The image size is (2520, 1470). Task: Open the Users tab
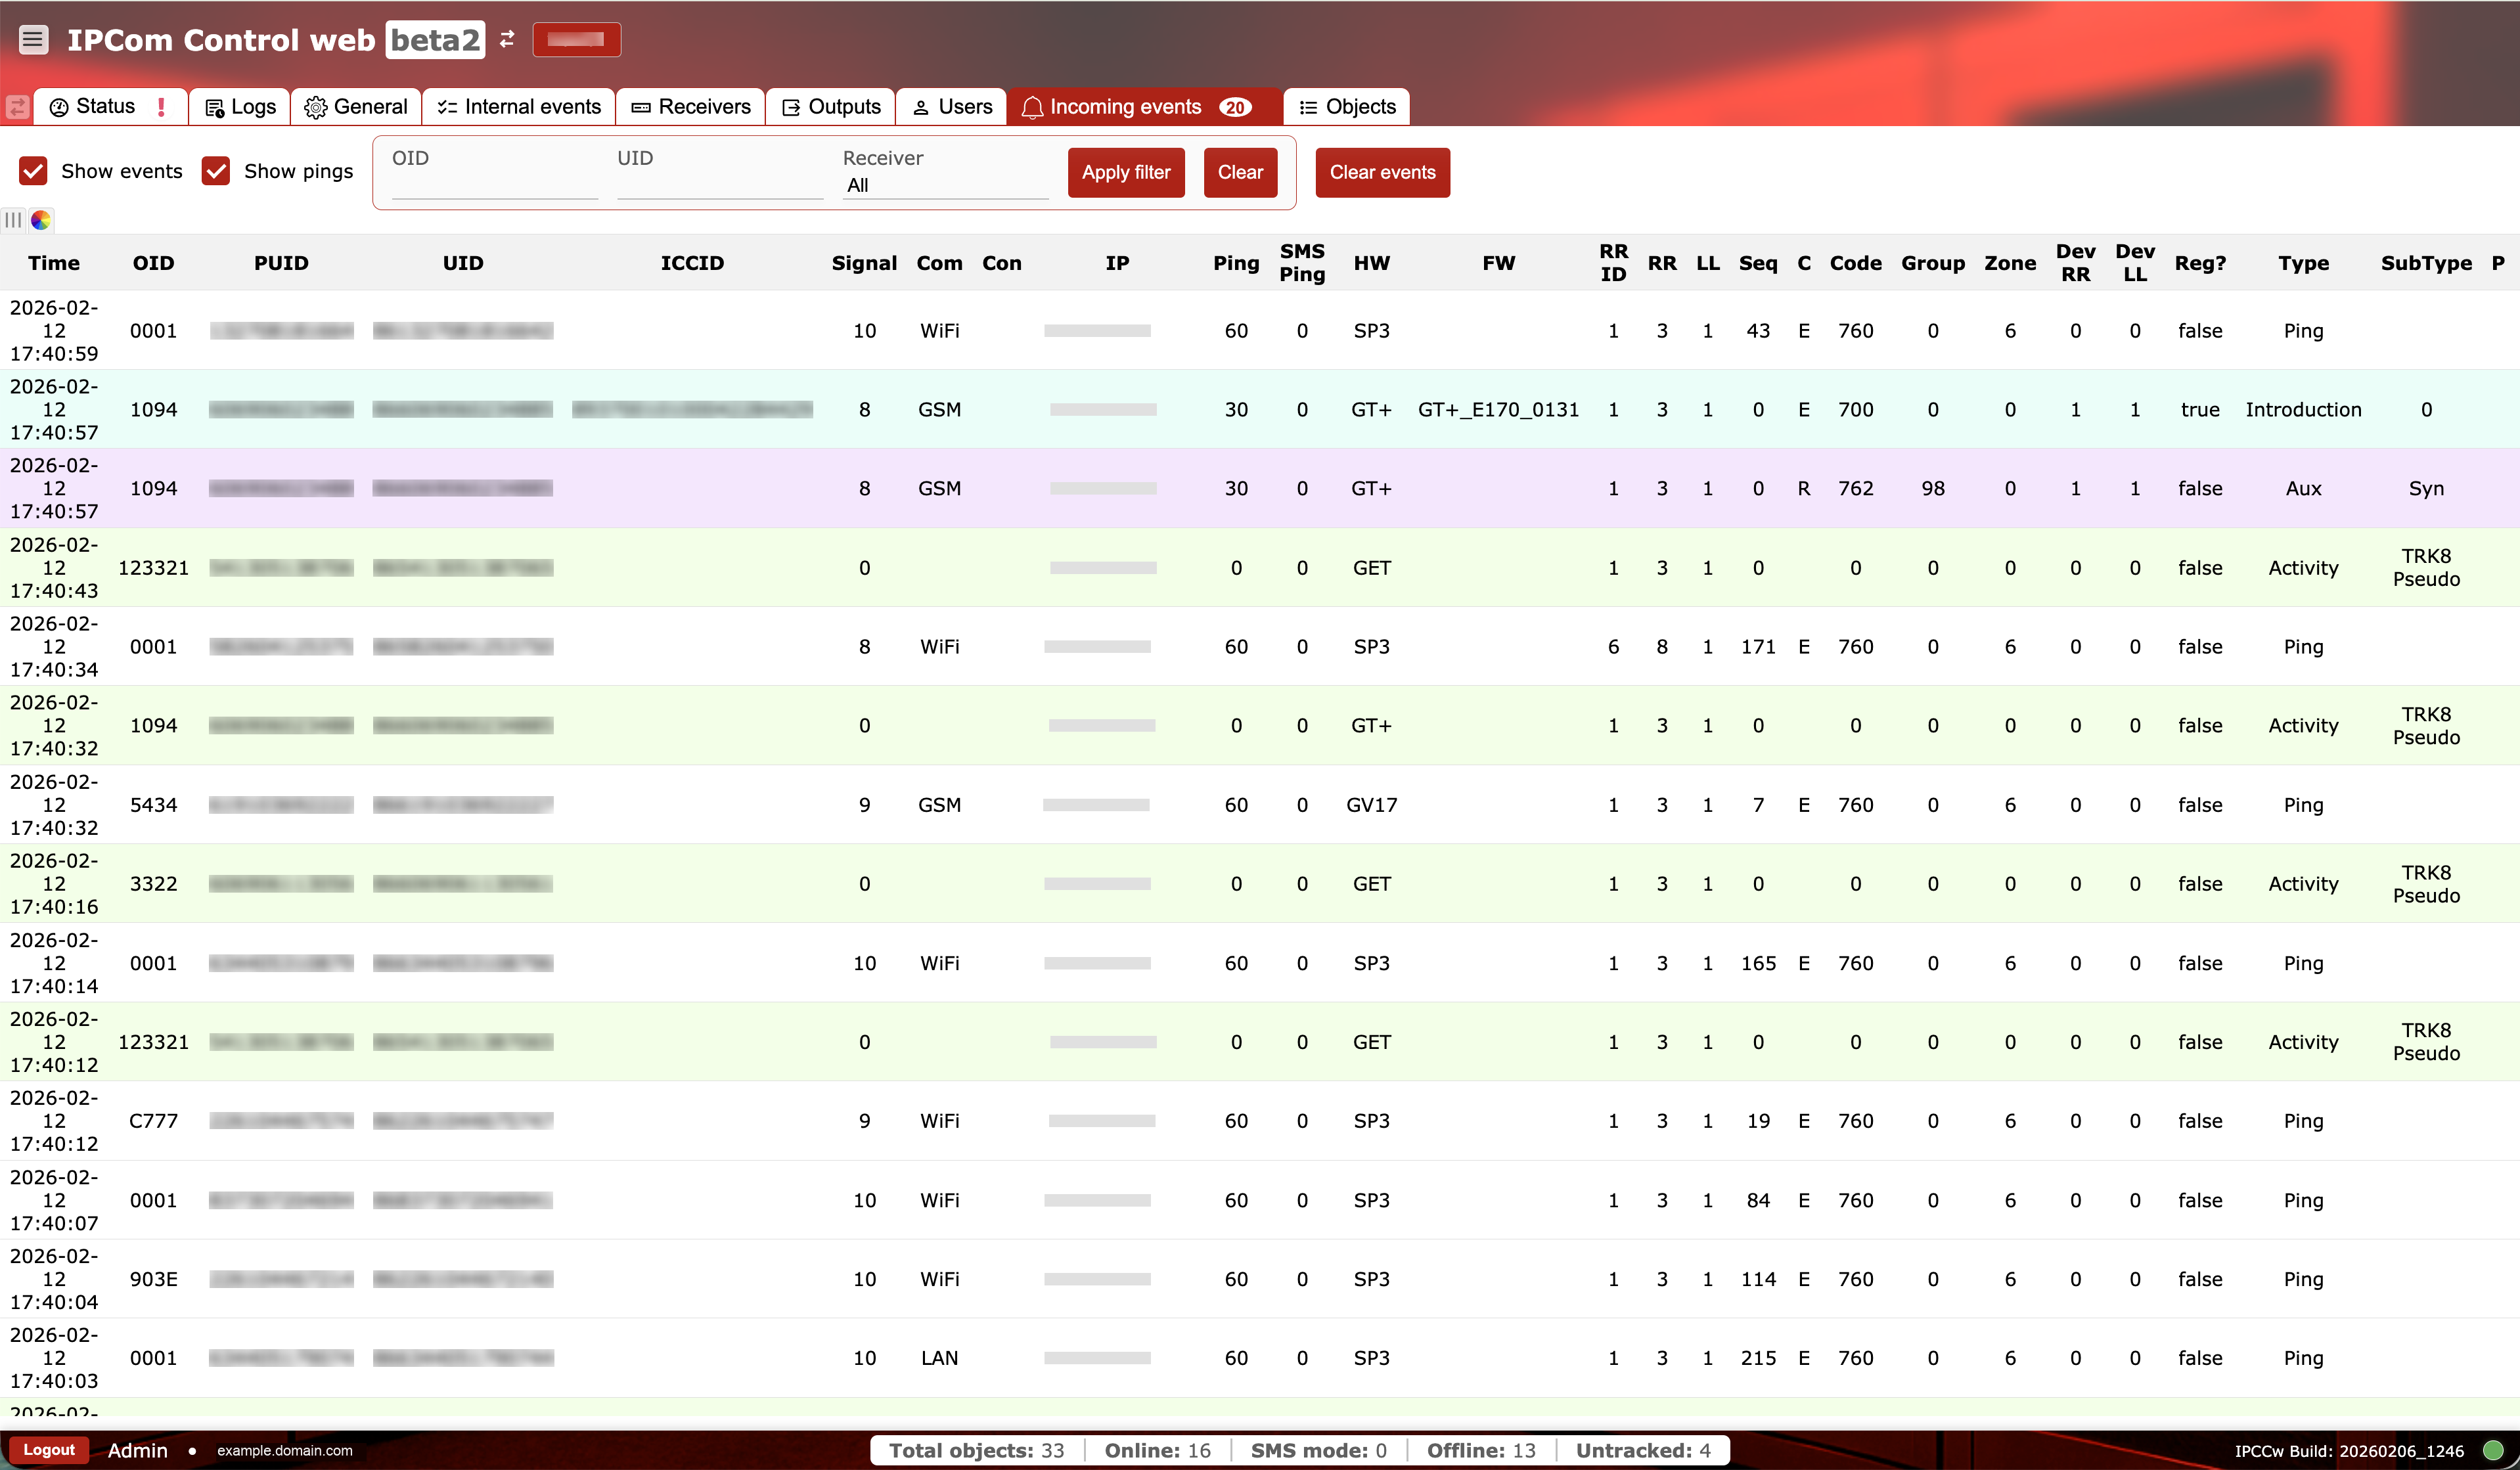click(950, 106)
